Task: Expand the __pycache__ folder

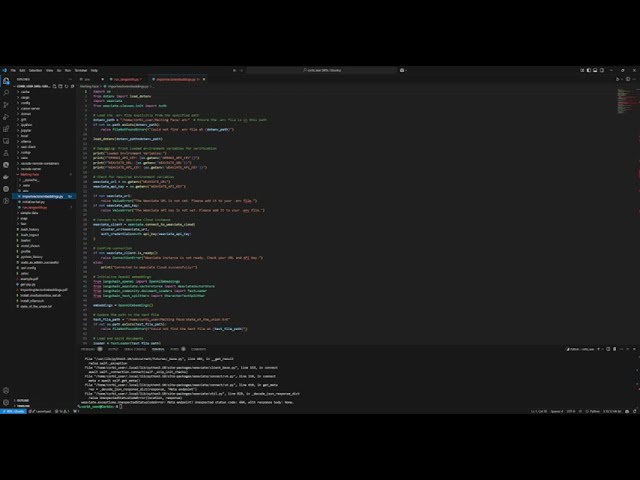Action: tap(31, 180)
